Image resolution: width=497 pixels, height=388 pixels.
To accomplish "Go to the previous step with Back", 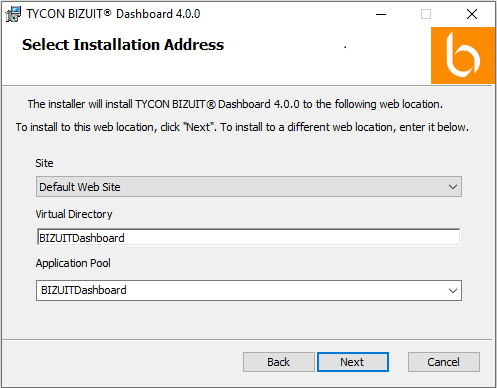I will point(279,362).
